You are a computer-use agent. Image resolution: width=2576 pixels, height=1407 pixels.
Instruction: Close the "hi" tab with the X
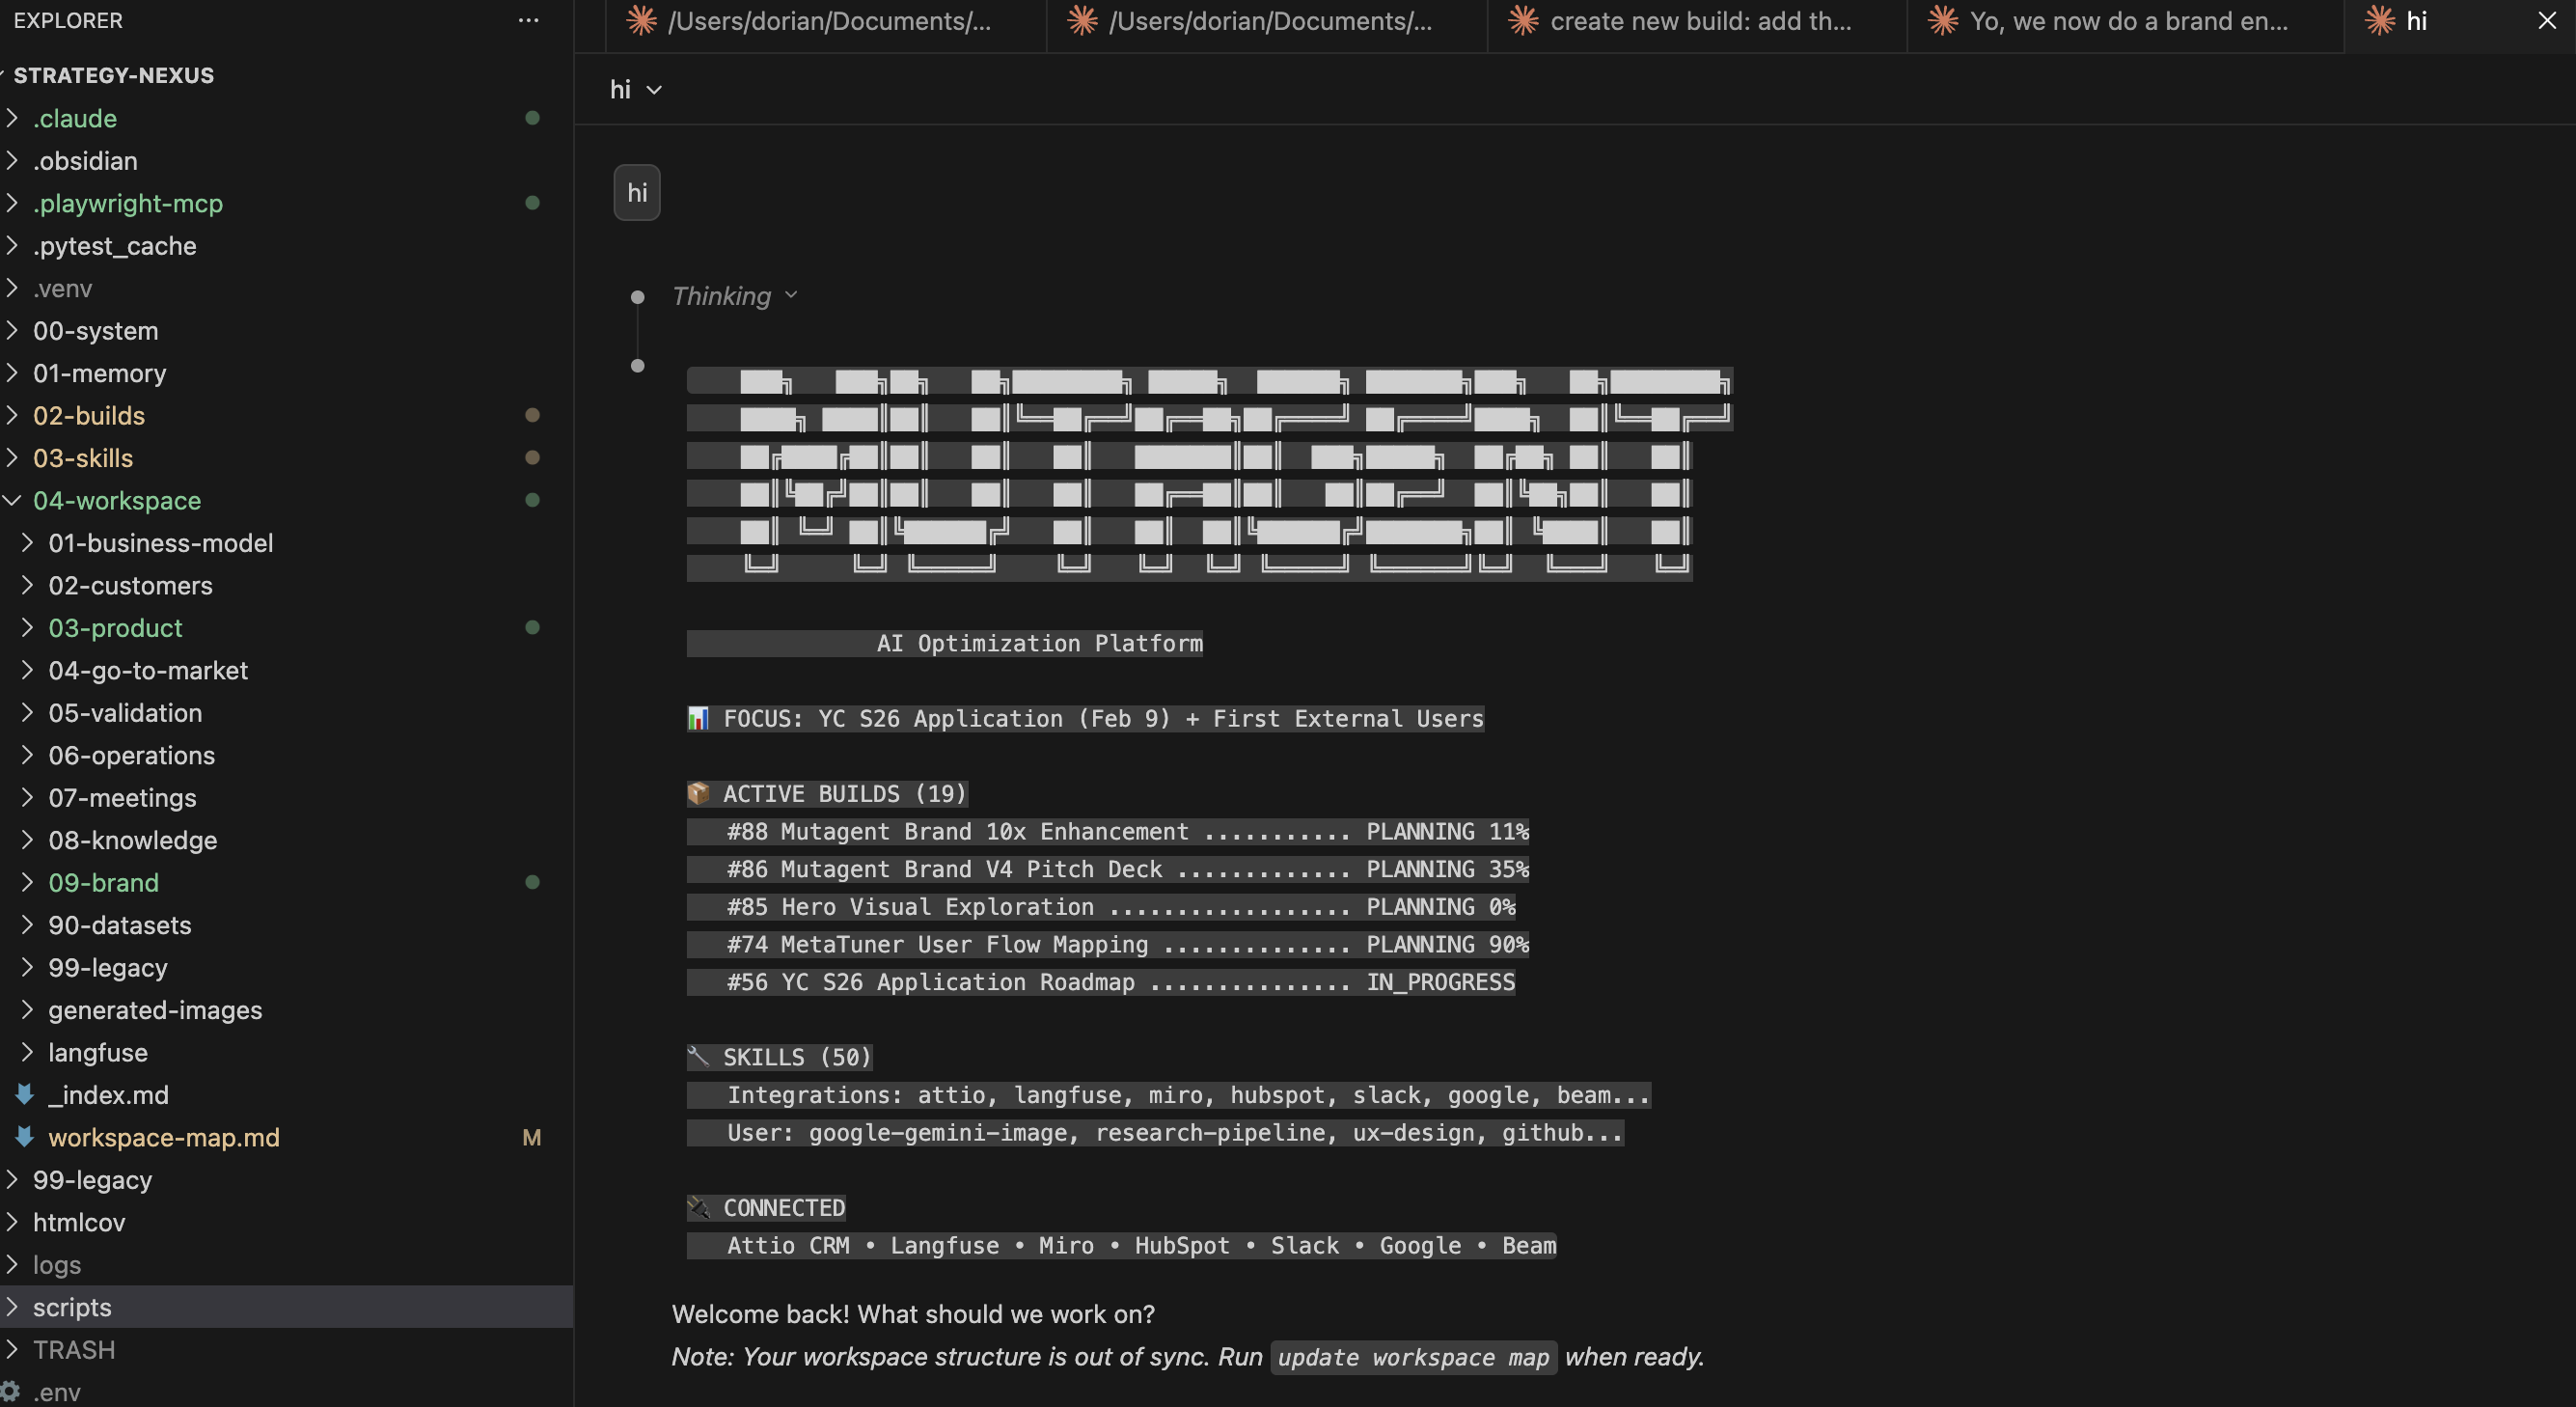[2547, 20]
